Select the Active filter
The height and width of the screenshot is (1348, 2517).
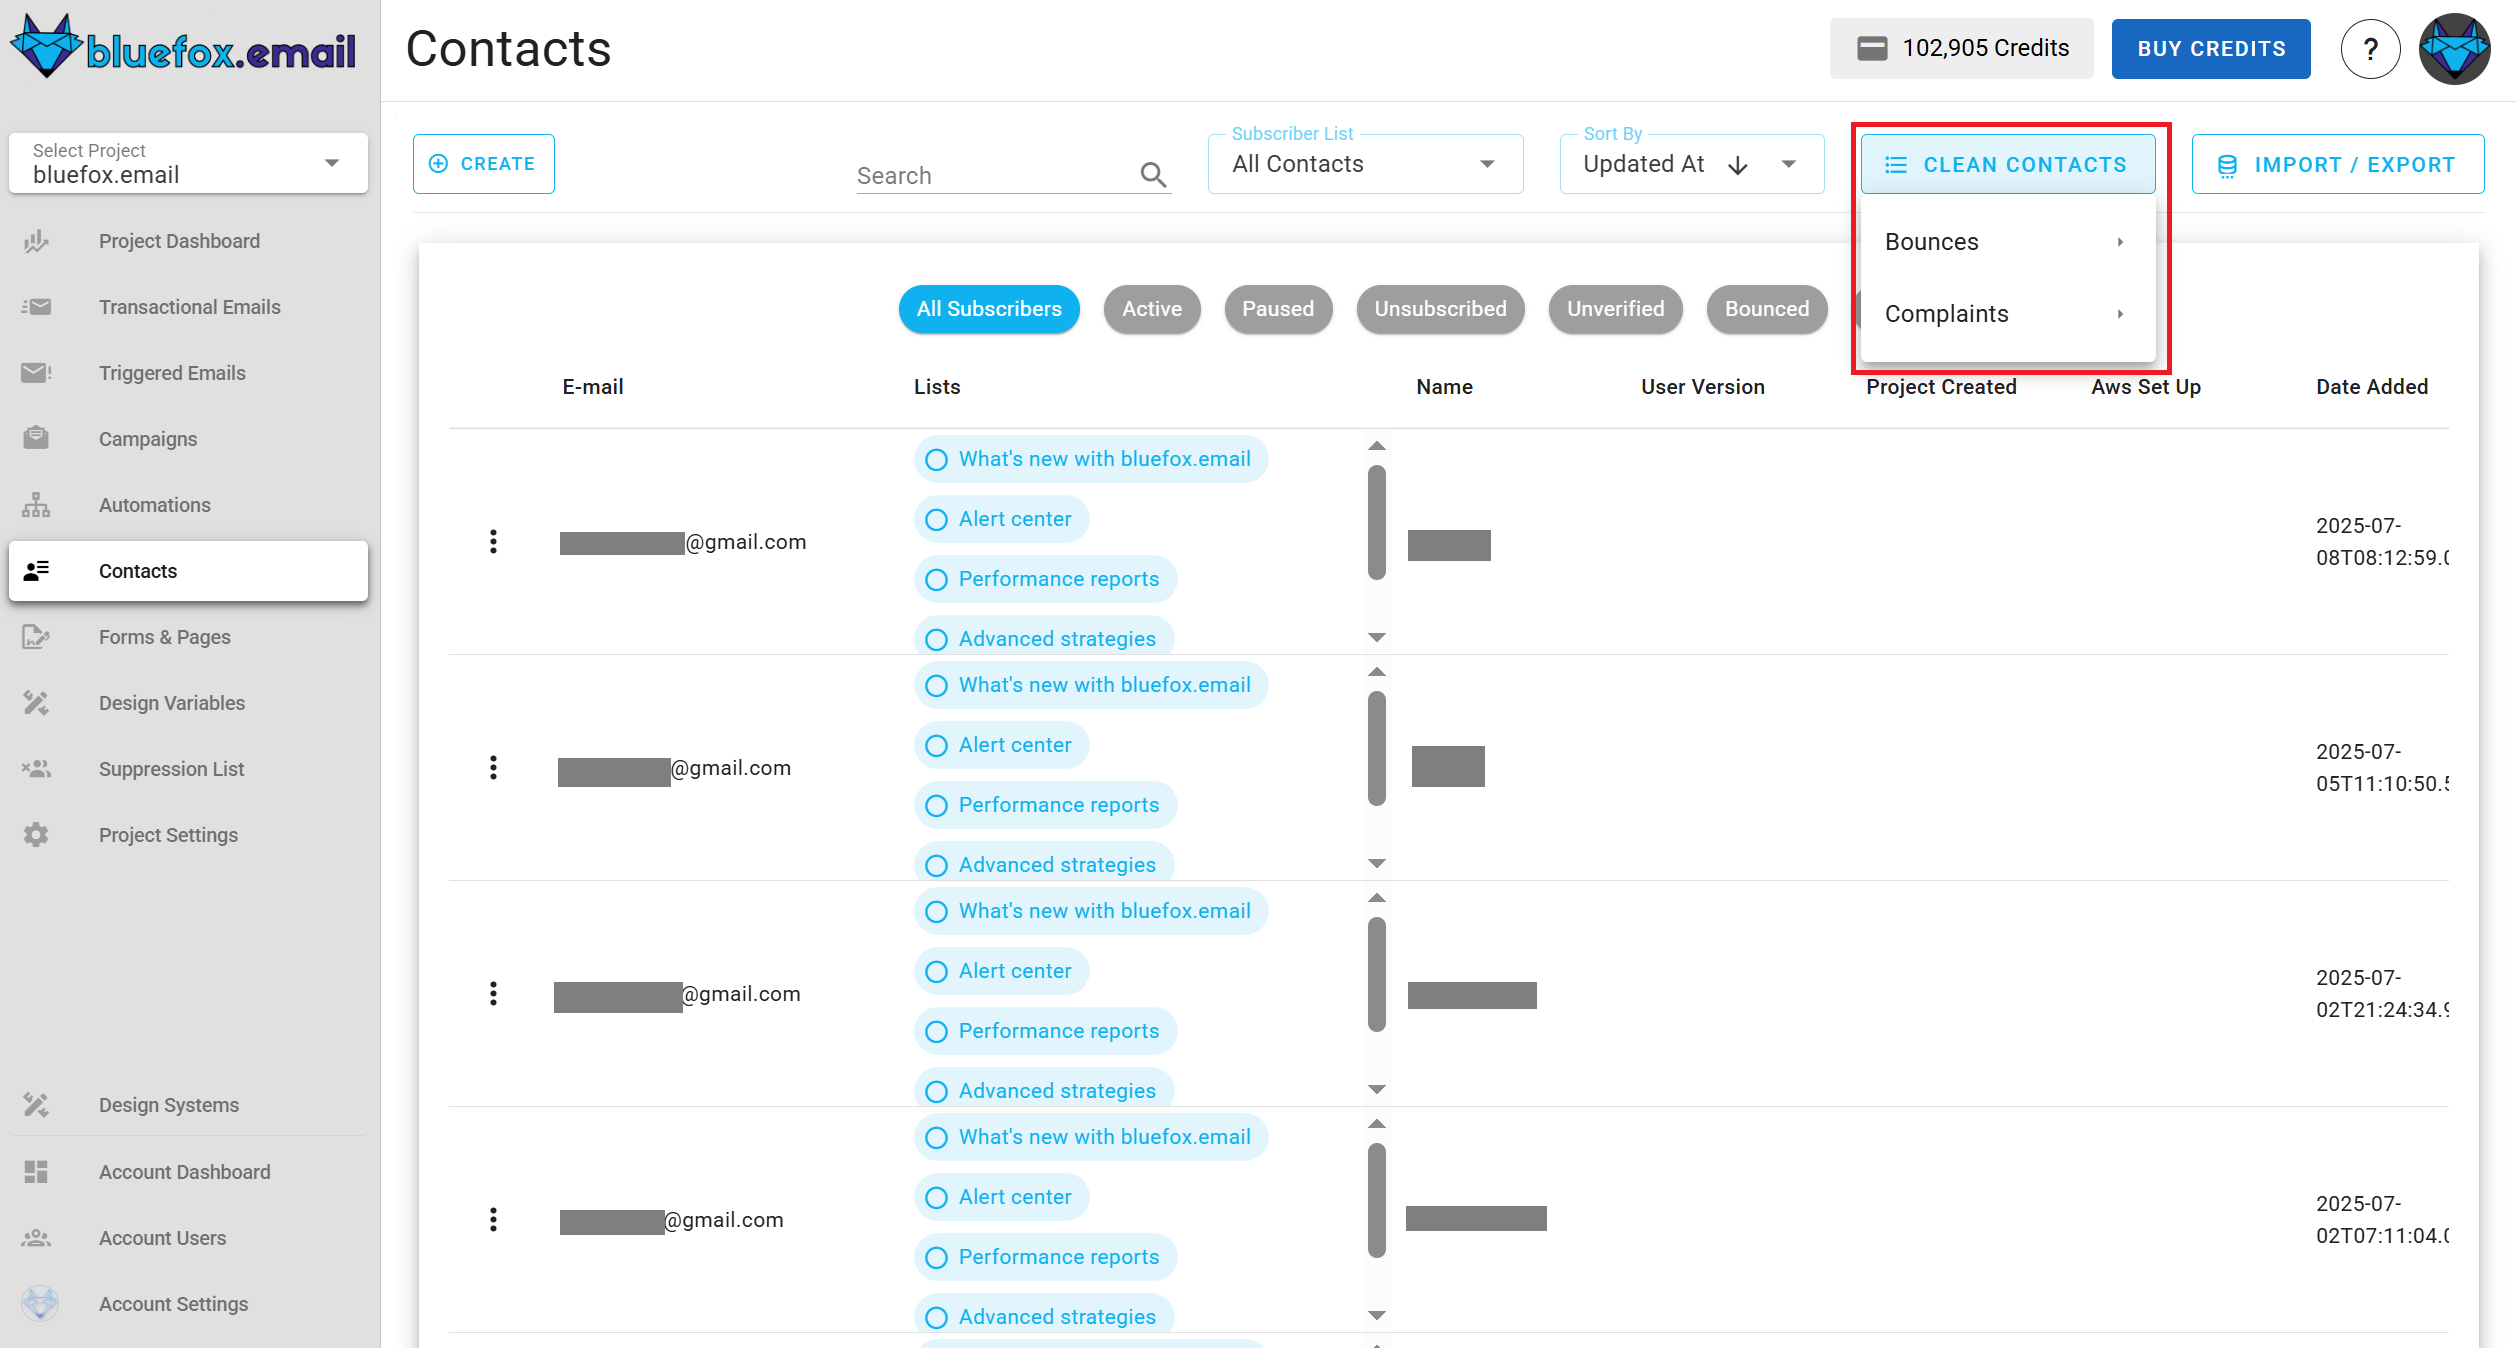1152,309
